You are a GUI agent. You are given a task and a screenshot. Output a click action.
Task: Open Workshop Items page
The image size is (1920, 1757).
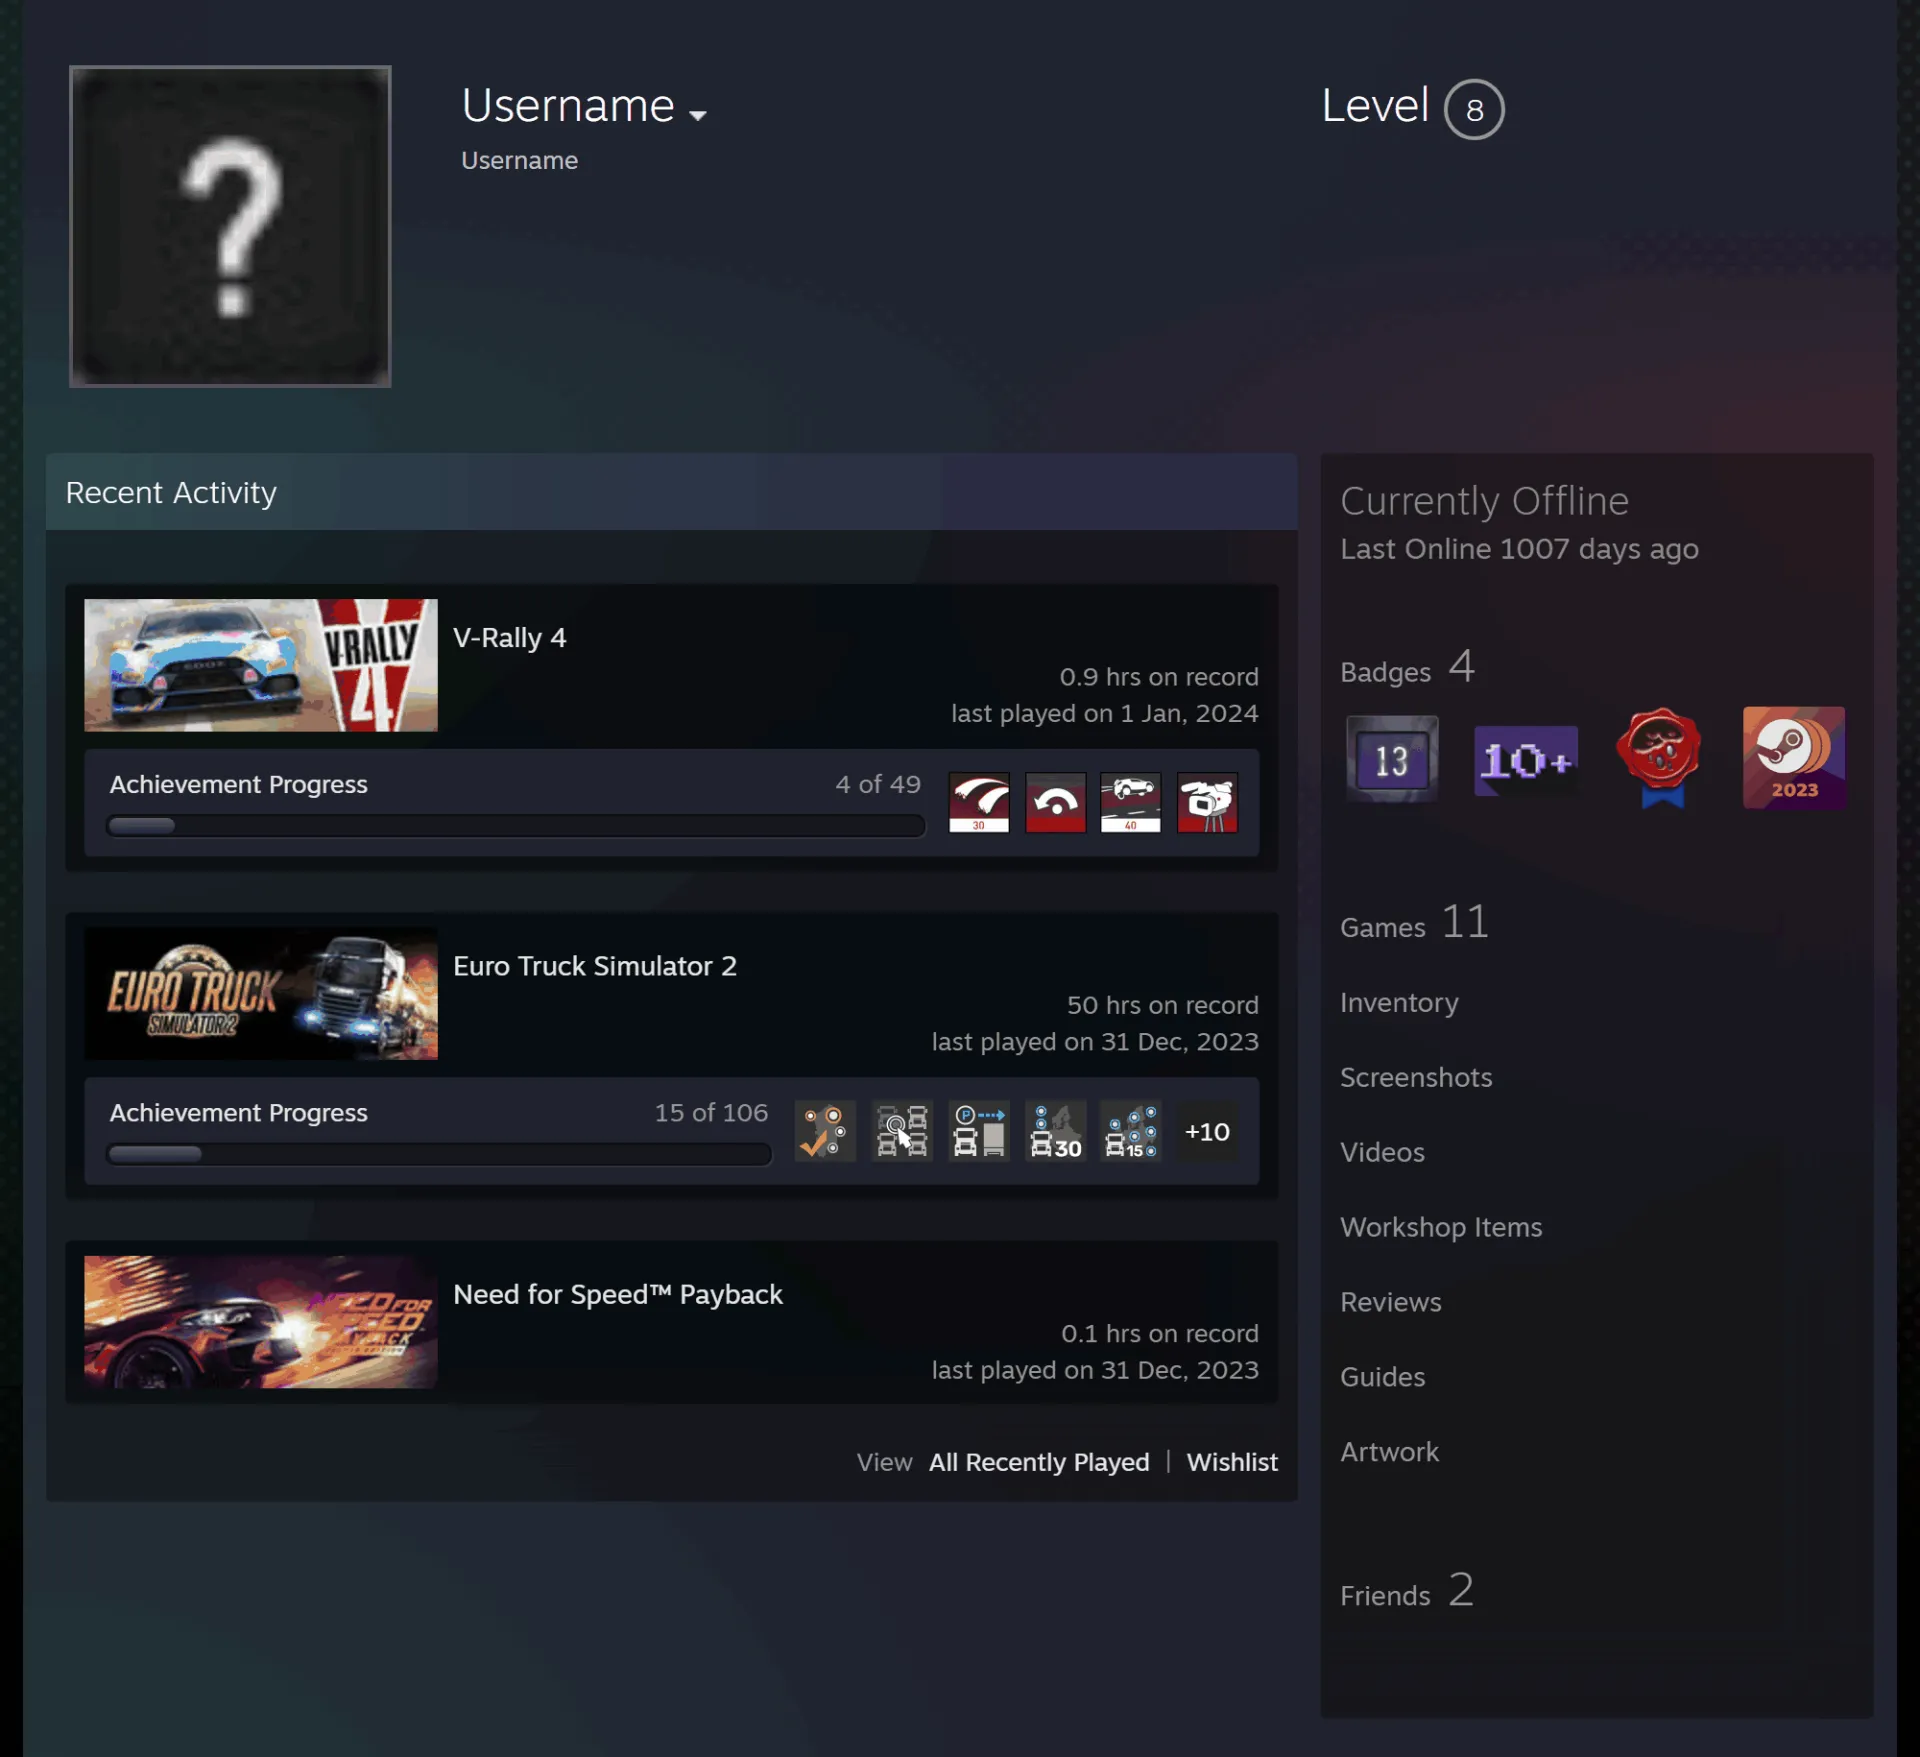click(x=1441, y=1227)
